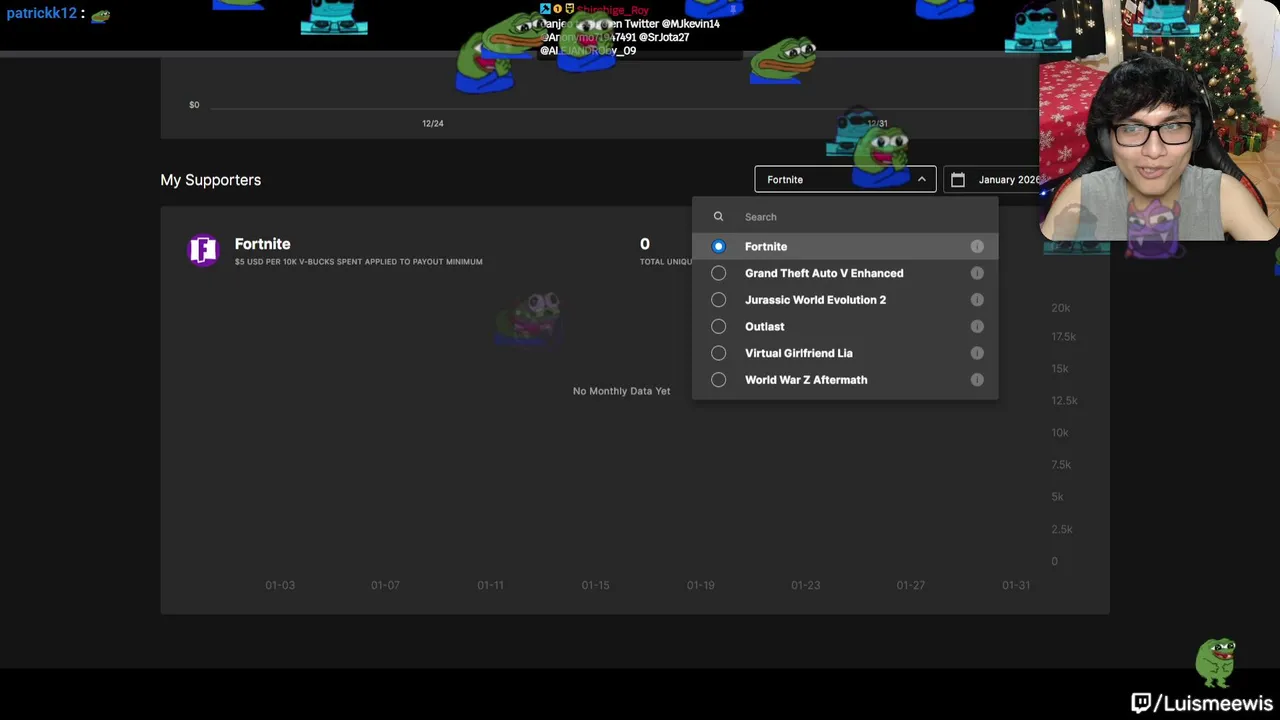The image size is (1280, 720).
Task: Click the V-Bucks payout minimum subtitle
Action: tap(358, 262)
